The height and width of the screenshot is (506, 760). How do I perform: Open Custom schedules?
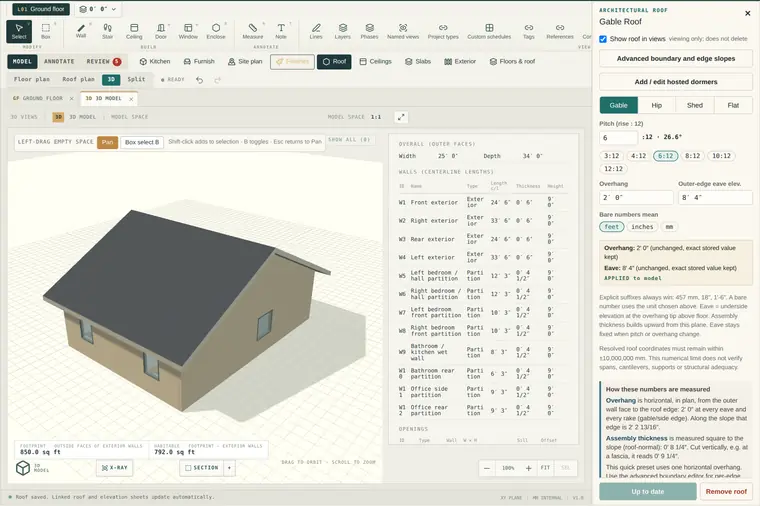[x=489, y=31]
